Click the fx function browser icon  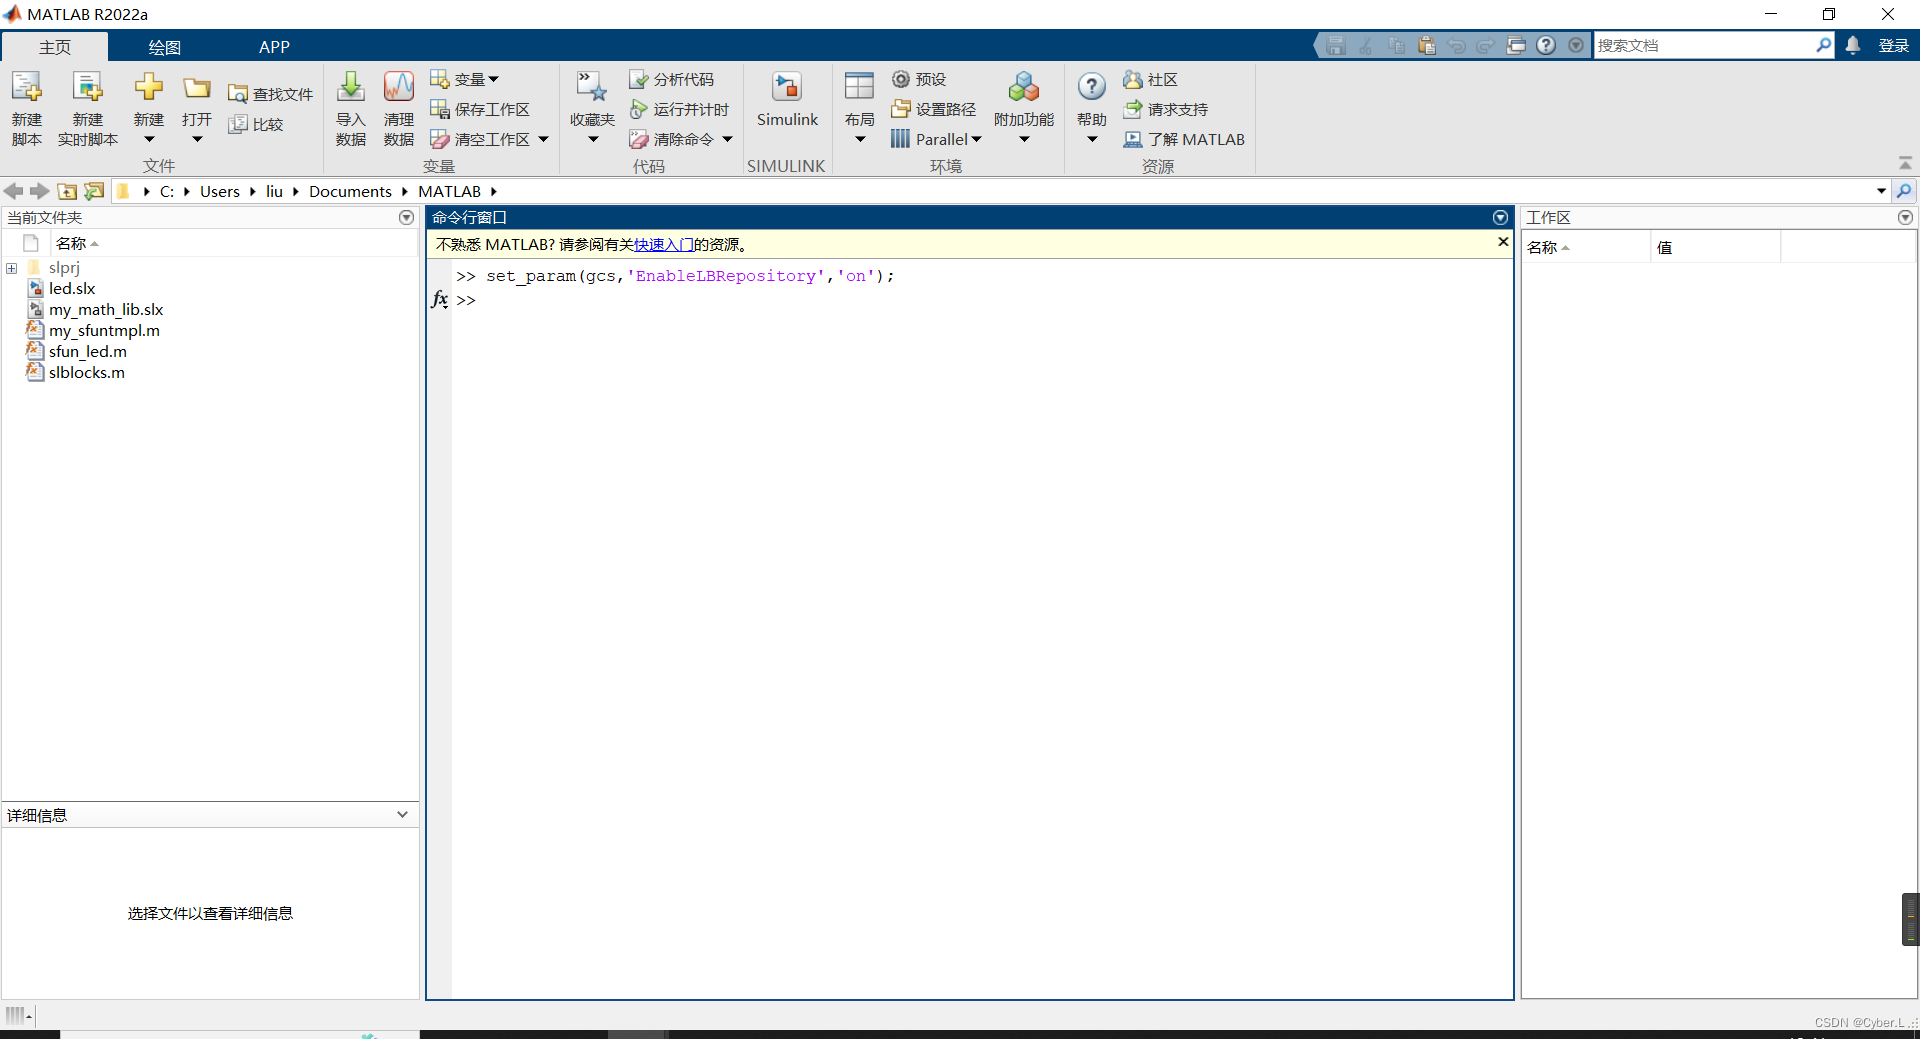tap(440, 299)
